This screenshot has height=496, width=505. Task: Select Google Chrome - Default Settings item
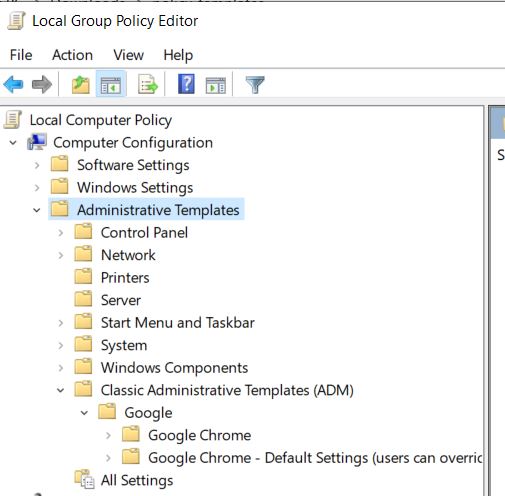[x=315, y=458]
